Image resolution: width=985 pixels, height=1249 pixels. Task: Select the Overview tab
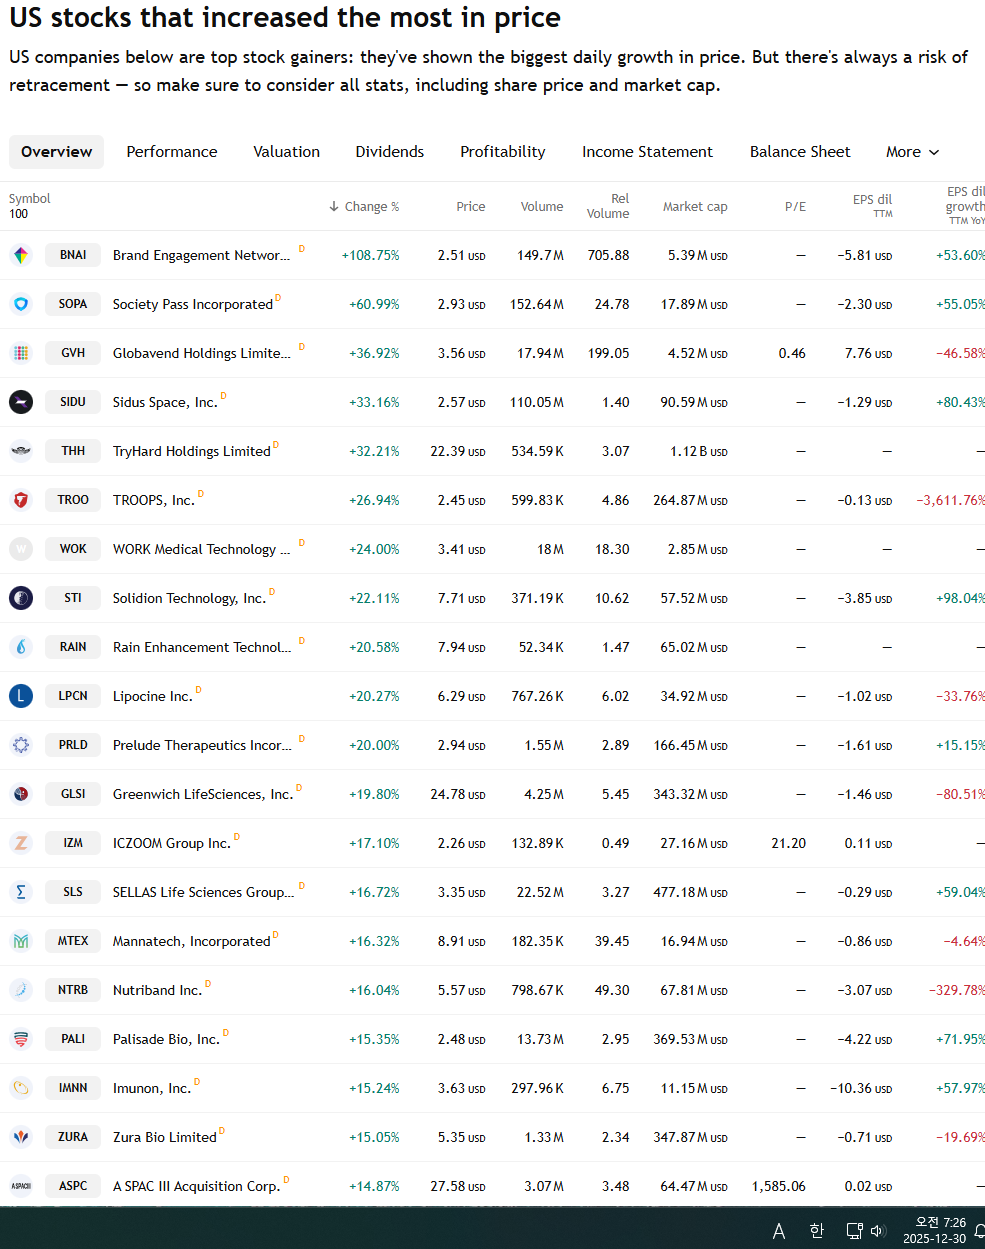coord(57,152)
